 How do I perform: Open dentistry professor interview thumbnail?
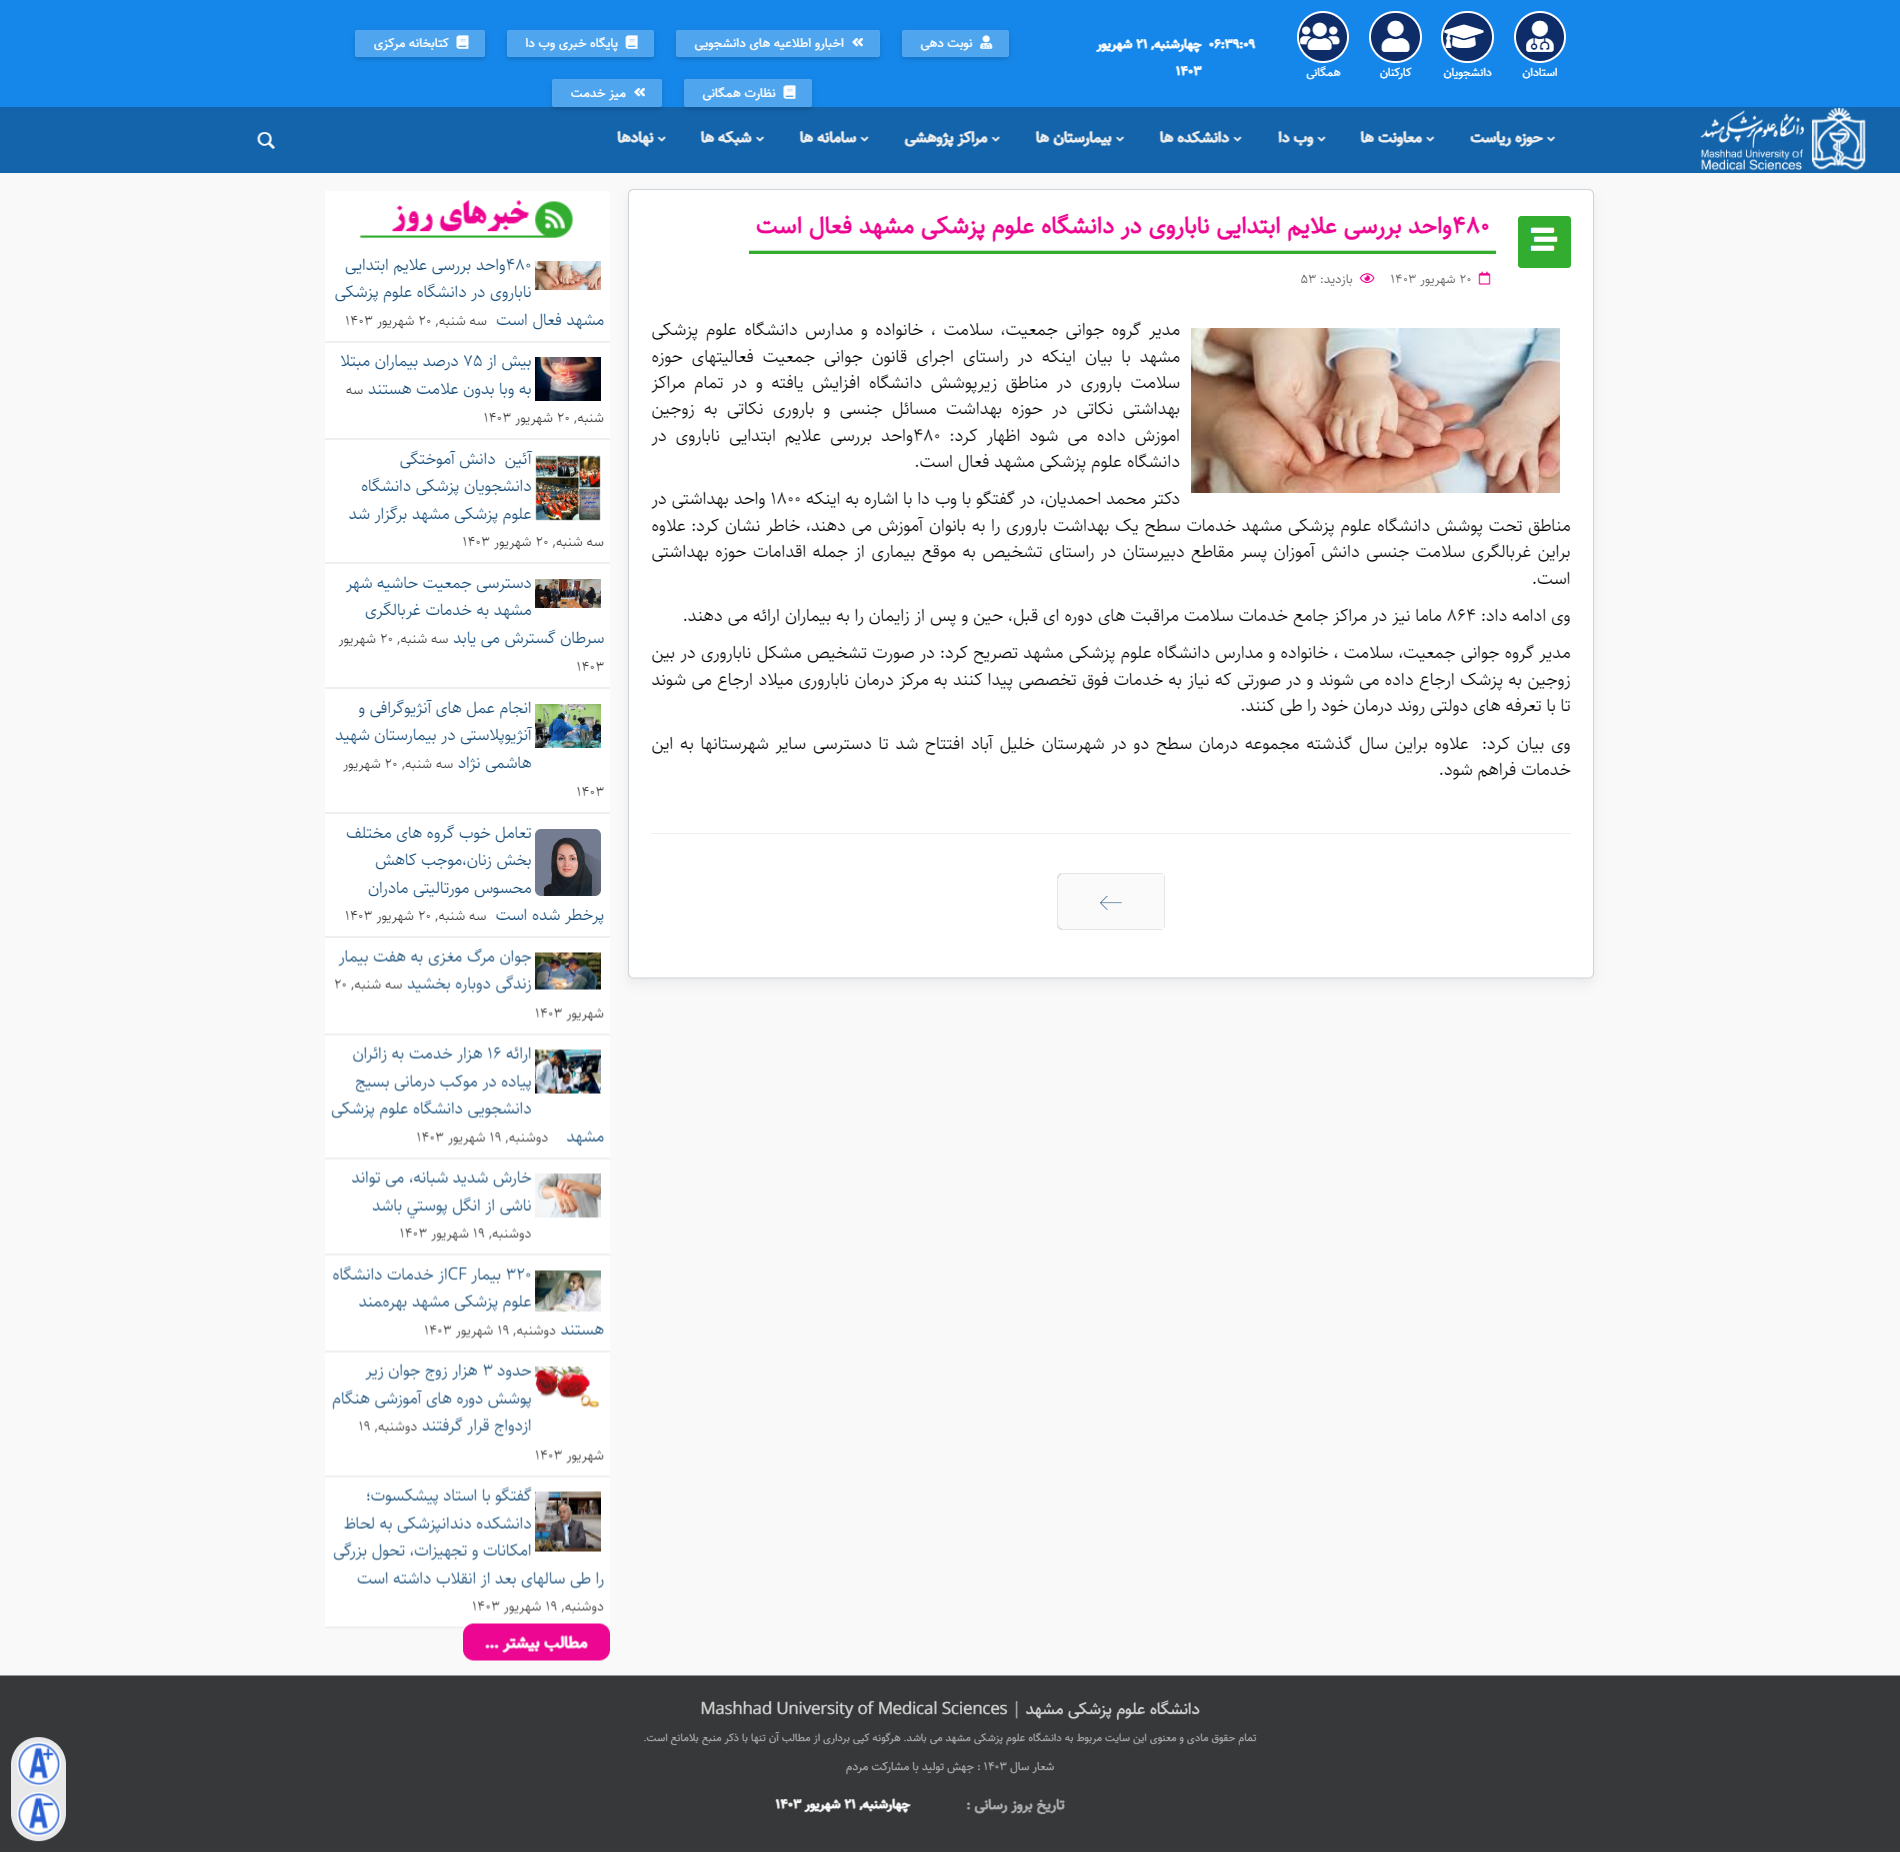[568, 1521]
